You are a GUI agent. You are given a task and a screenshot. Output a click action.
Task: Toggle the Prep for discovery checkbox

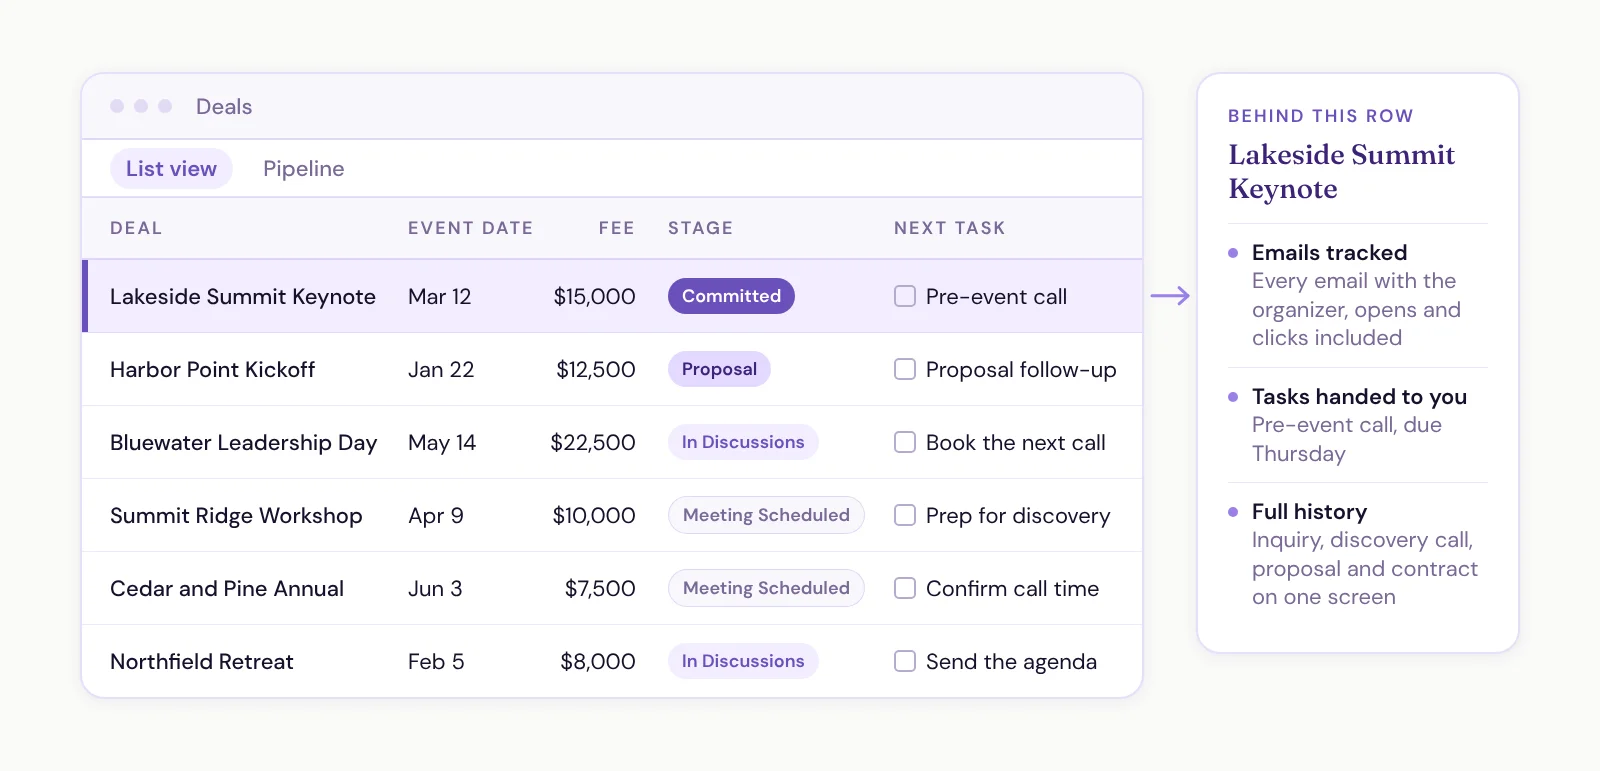[x=905, y=515]
